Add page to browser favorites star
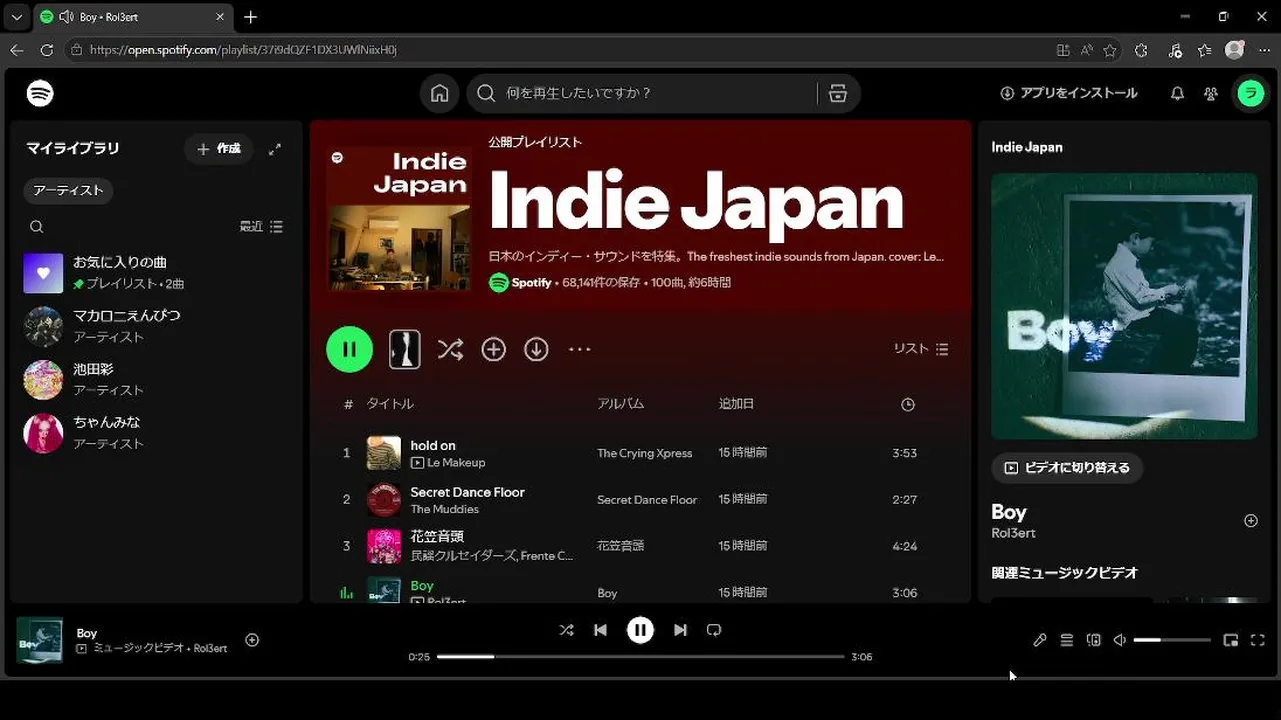This screenshot has width=1281, height=720. [1110, 50]
